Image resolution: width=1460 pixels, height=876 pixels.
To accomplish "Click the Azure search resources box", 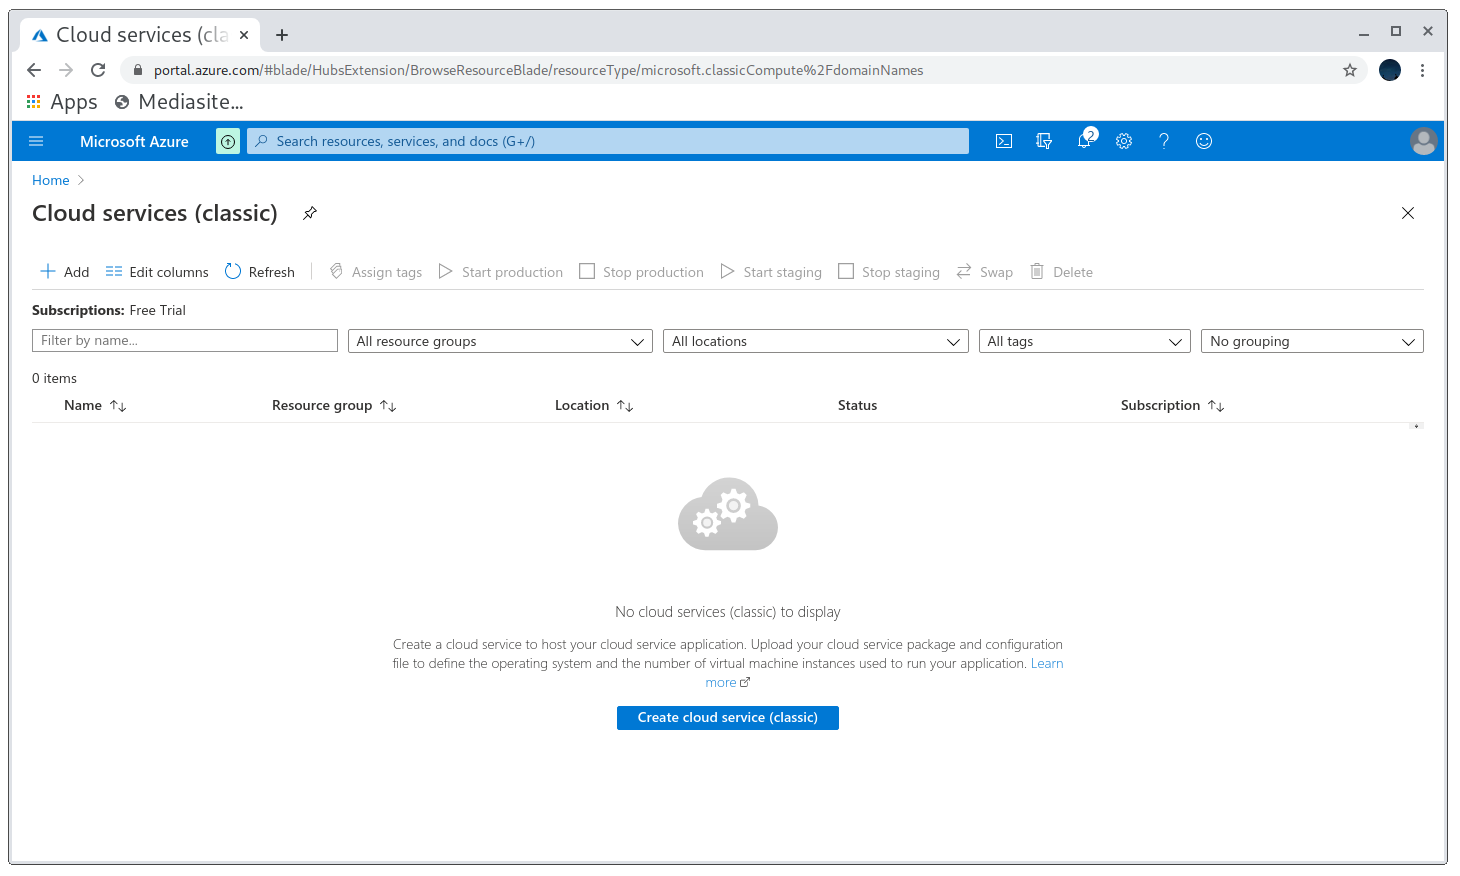I will point(608,141).
